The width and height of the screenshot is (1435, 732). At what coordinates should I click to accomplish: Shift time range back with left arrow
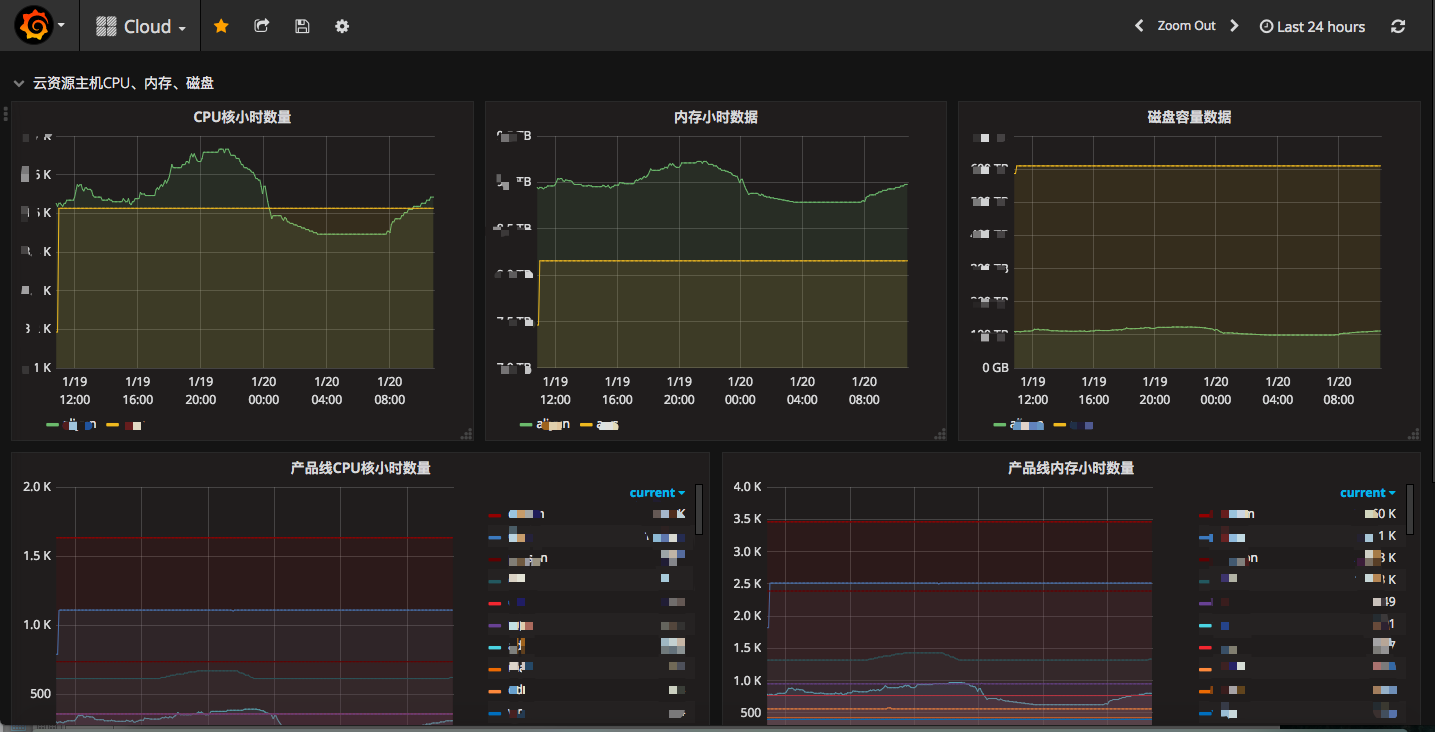click(1139, 26)
